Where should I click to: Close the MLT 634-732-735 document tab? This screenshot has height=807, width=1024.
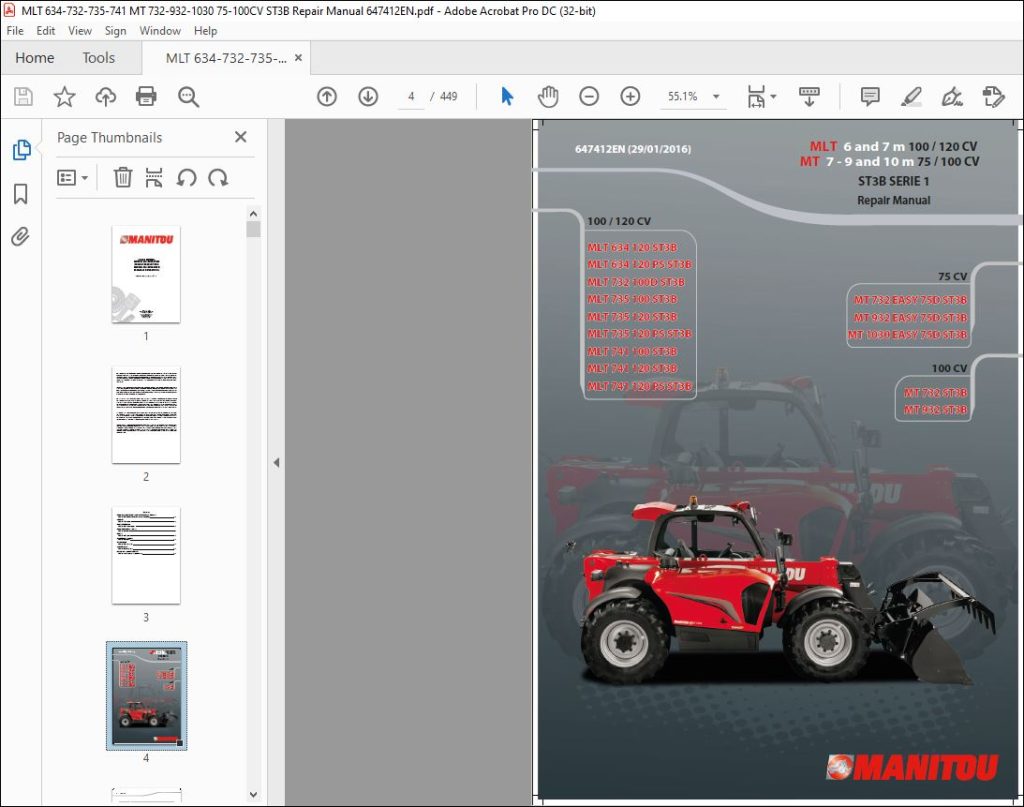pyautogui.click(x=298, y=57)
